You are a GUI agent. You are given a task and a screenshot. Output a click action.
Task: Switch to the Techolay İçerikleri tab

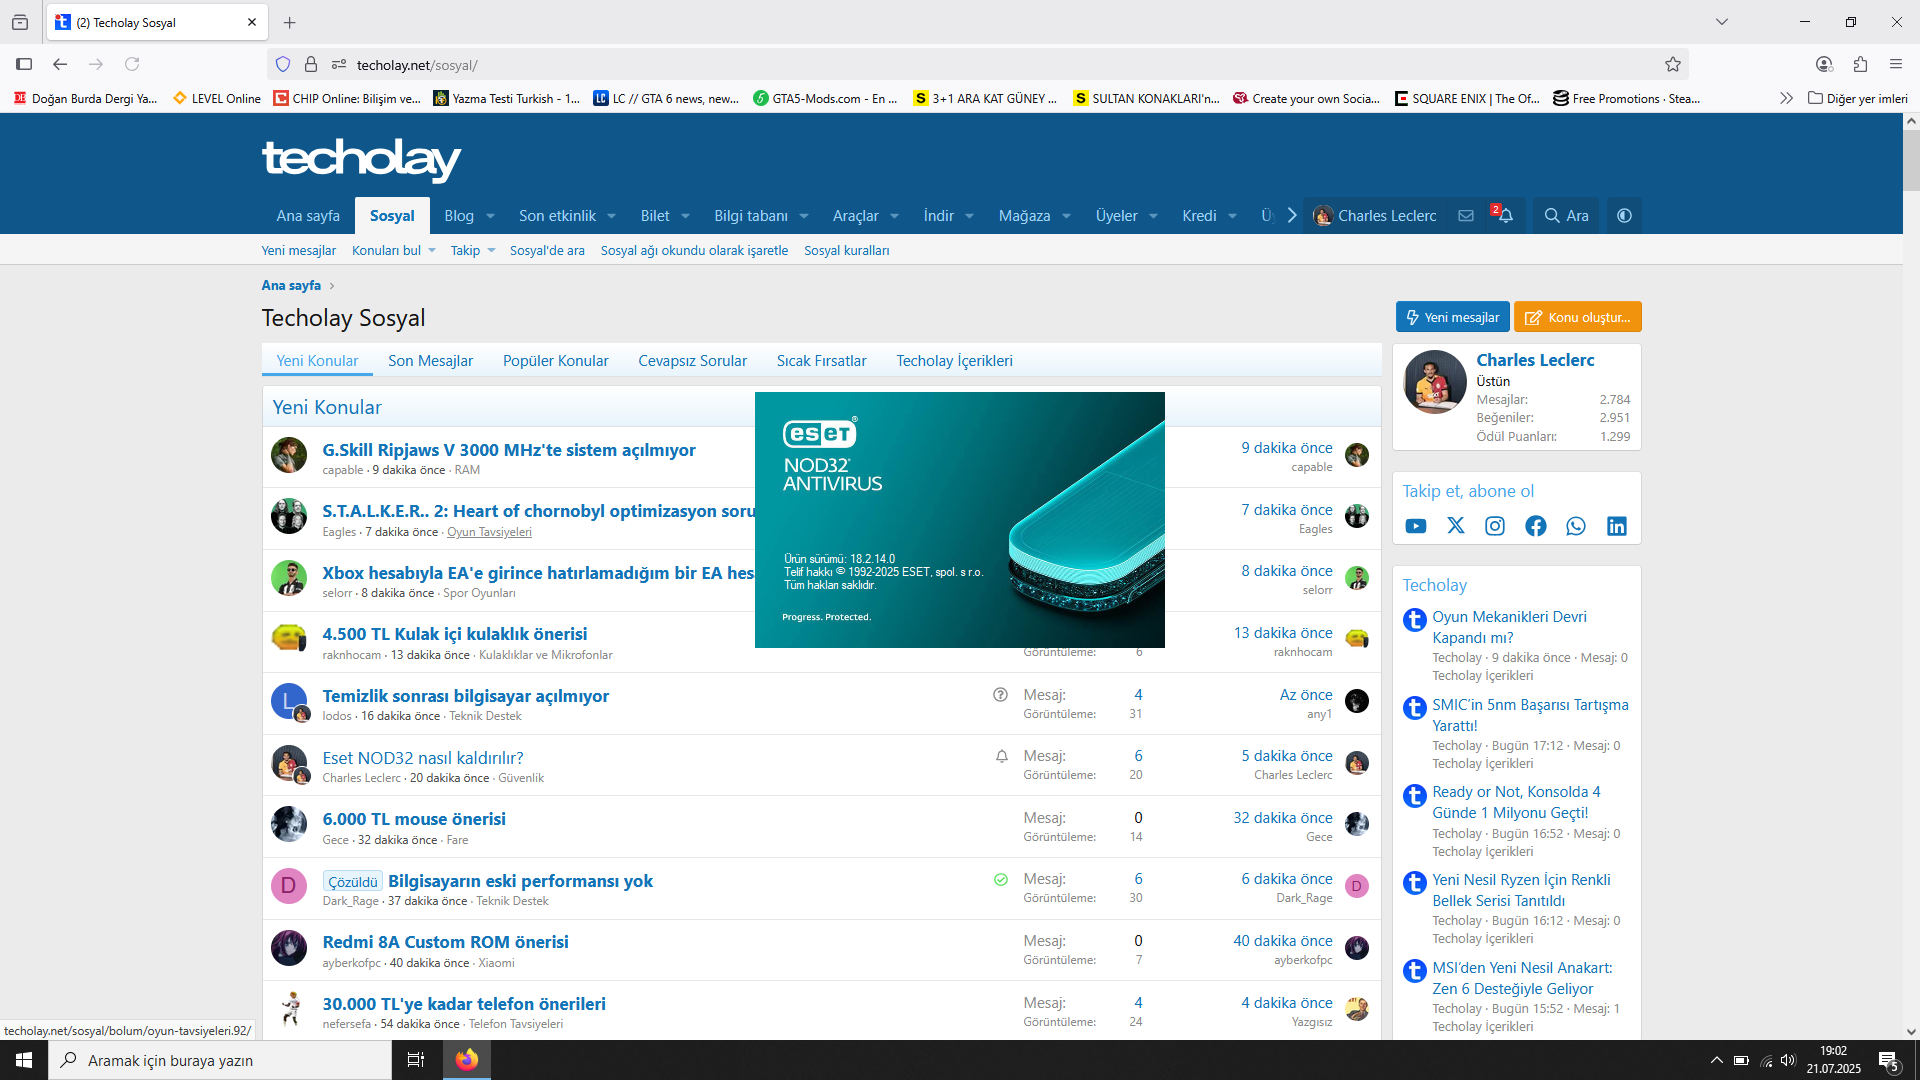click(954, 361)
